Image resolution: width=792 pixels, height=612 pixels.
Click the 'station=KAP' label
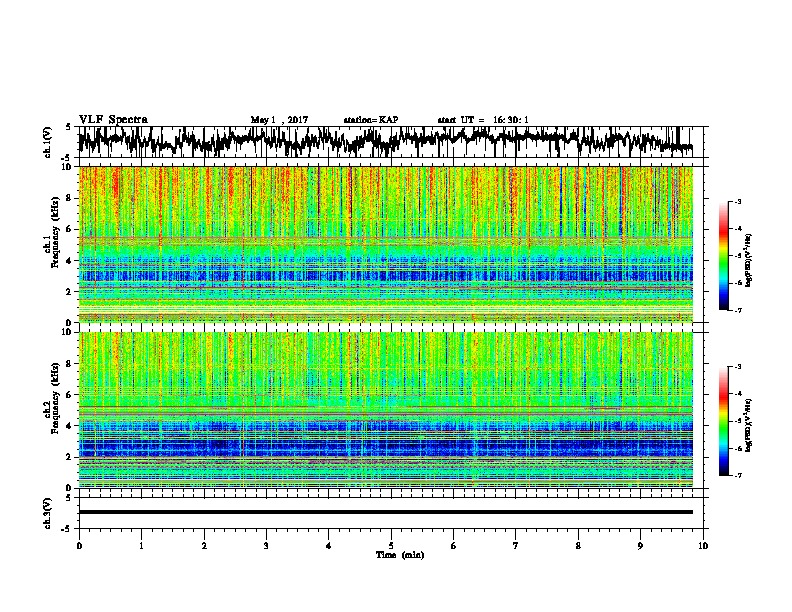[x=371, y=120]
